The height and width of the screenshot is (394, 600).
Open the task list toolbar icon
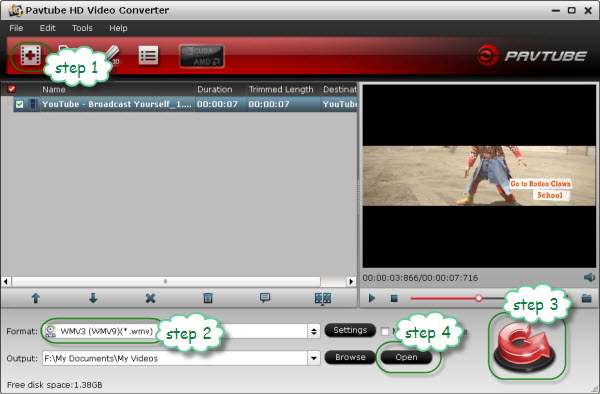(x=148, y=56)
